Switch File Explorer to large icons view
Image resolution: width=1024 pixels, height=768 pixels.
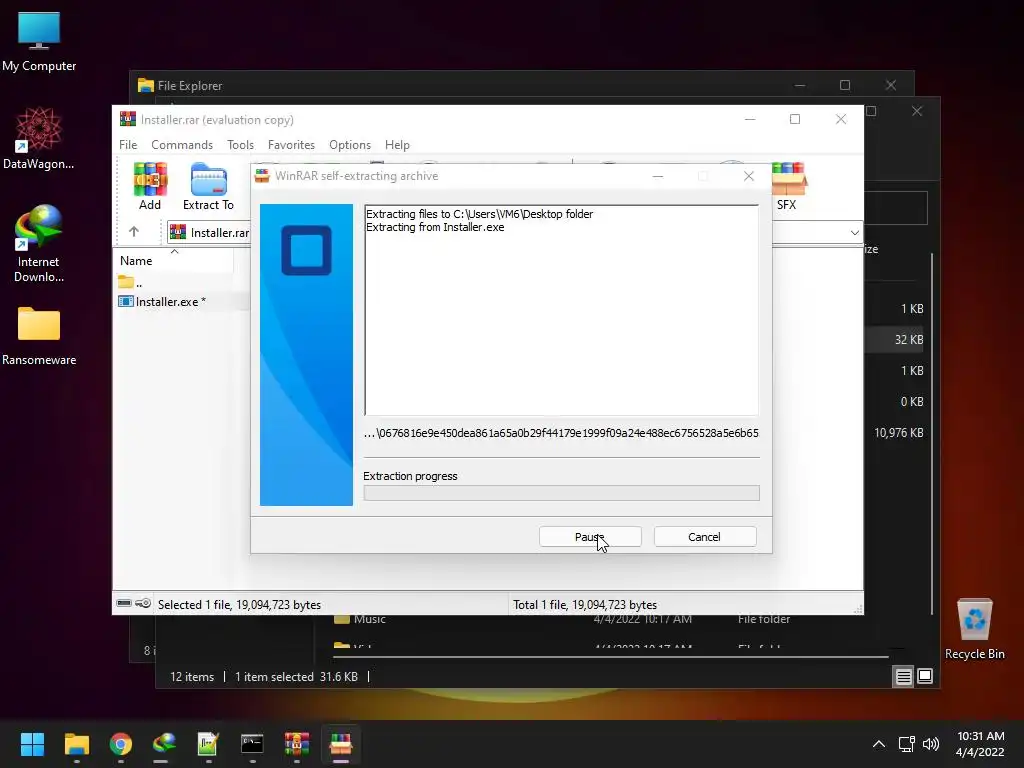pos(925,676)
